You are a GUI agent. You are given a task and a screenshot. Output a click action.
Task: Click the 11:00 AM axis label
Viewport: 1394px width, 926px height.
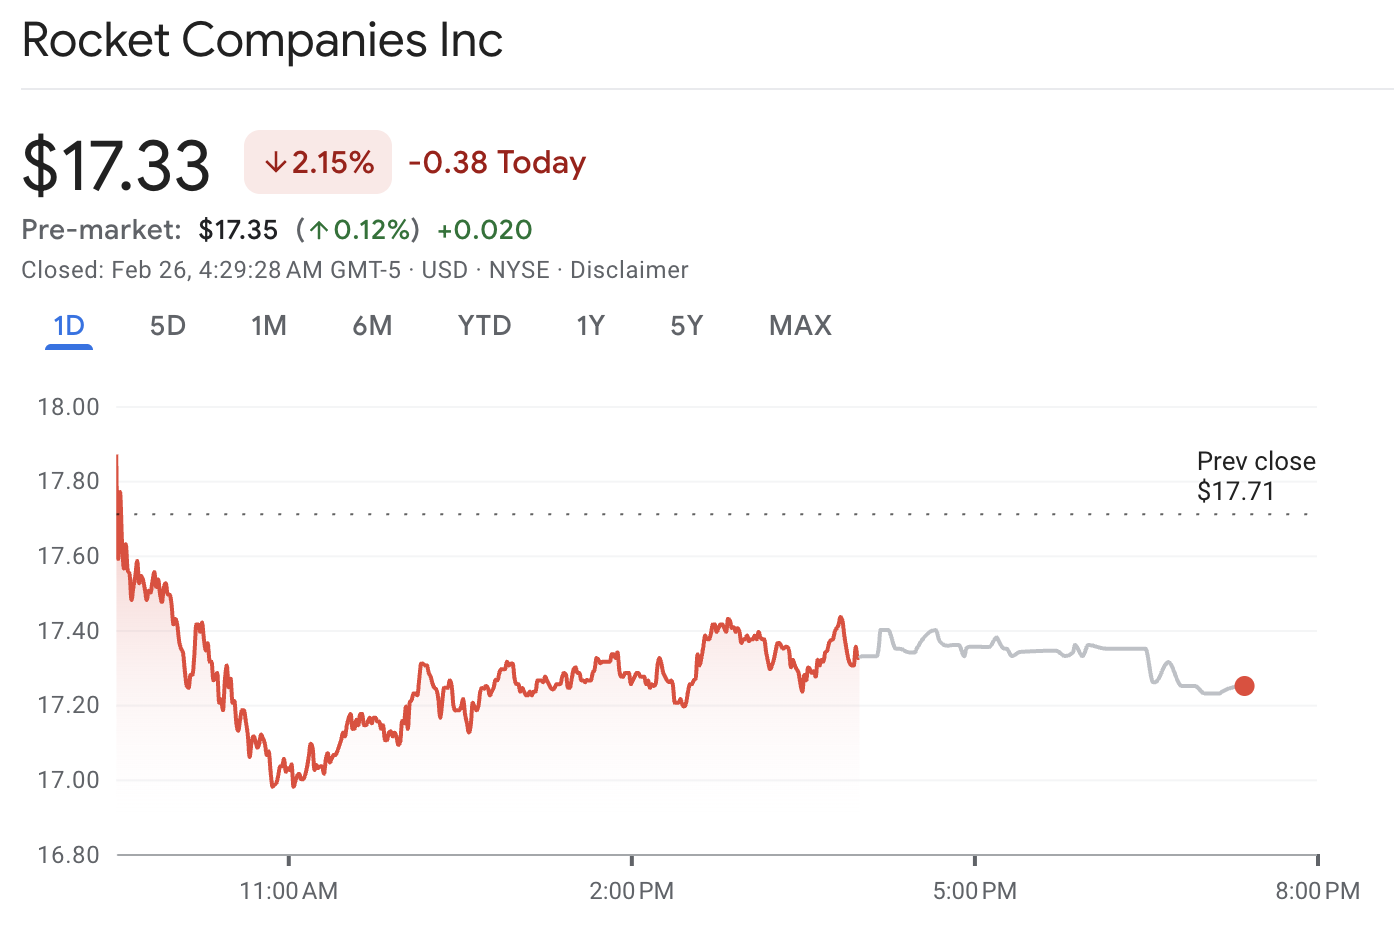click(x=289, y=891)
